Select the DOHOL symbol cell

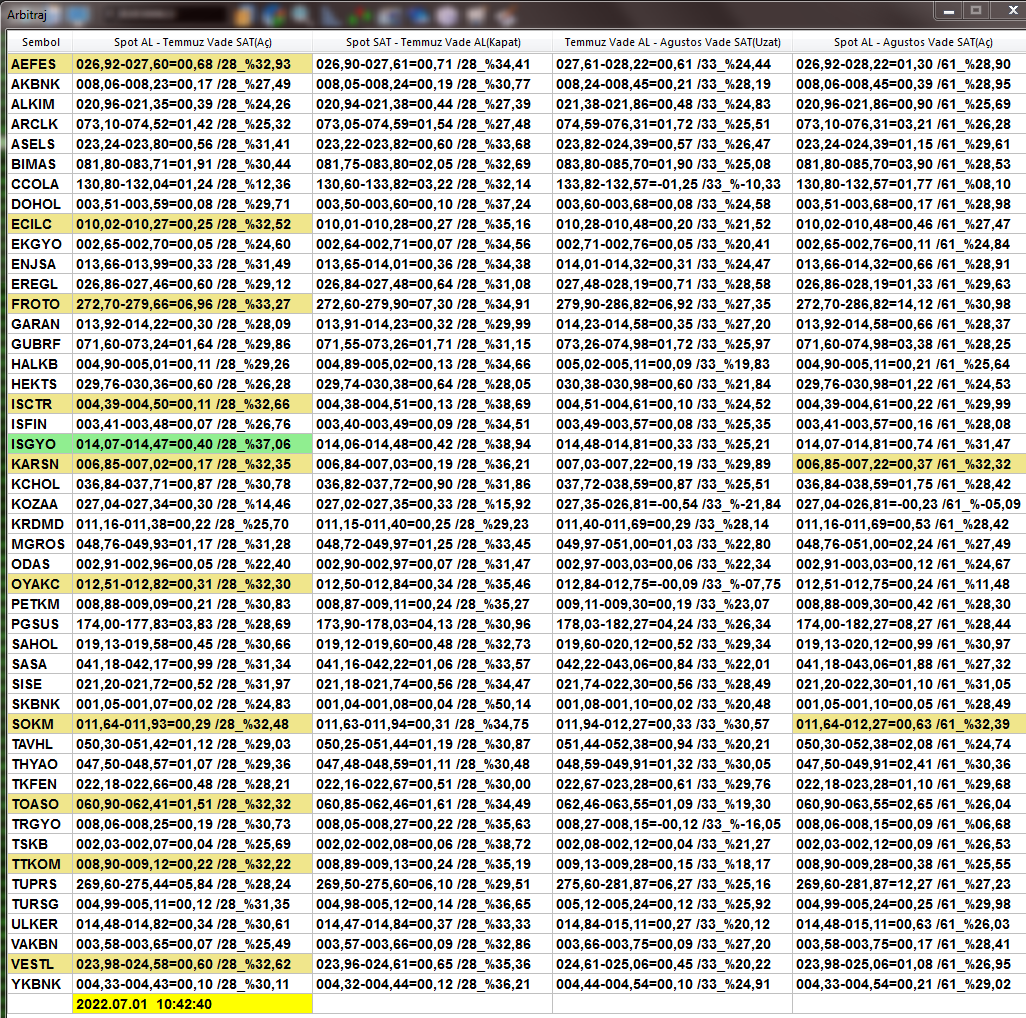40,204
